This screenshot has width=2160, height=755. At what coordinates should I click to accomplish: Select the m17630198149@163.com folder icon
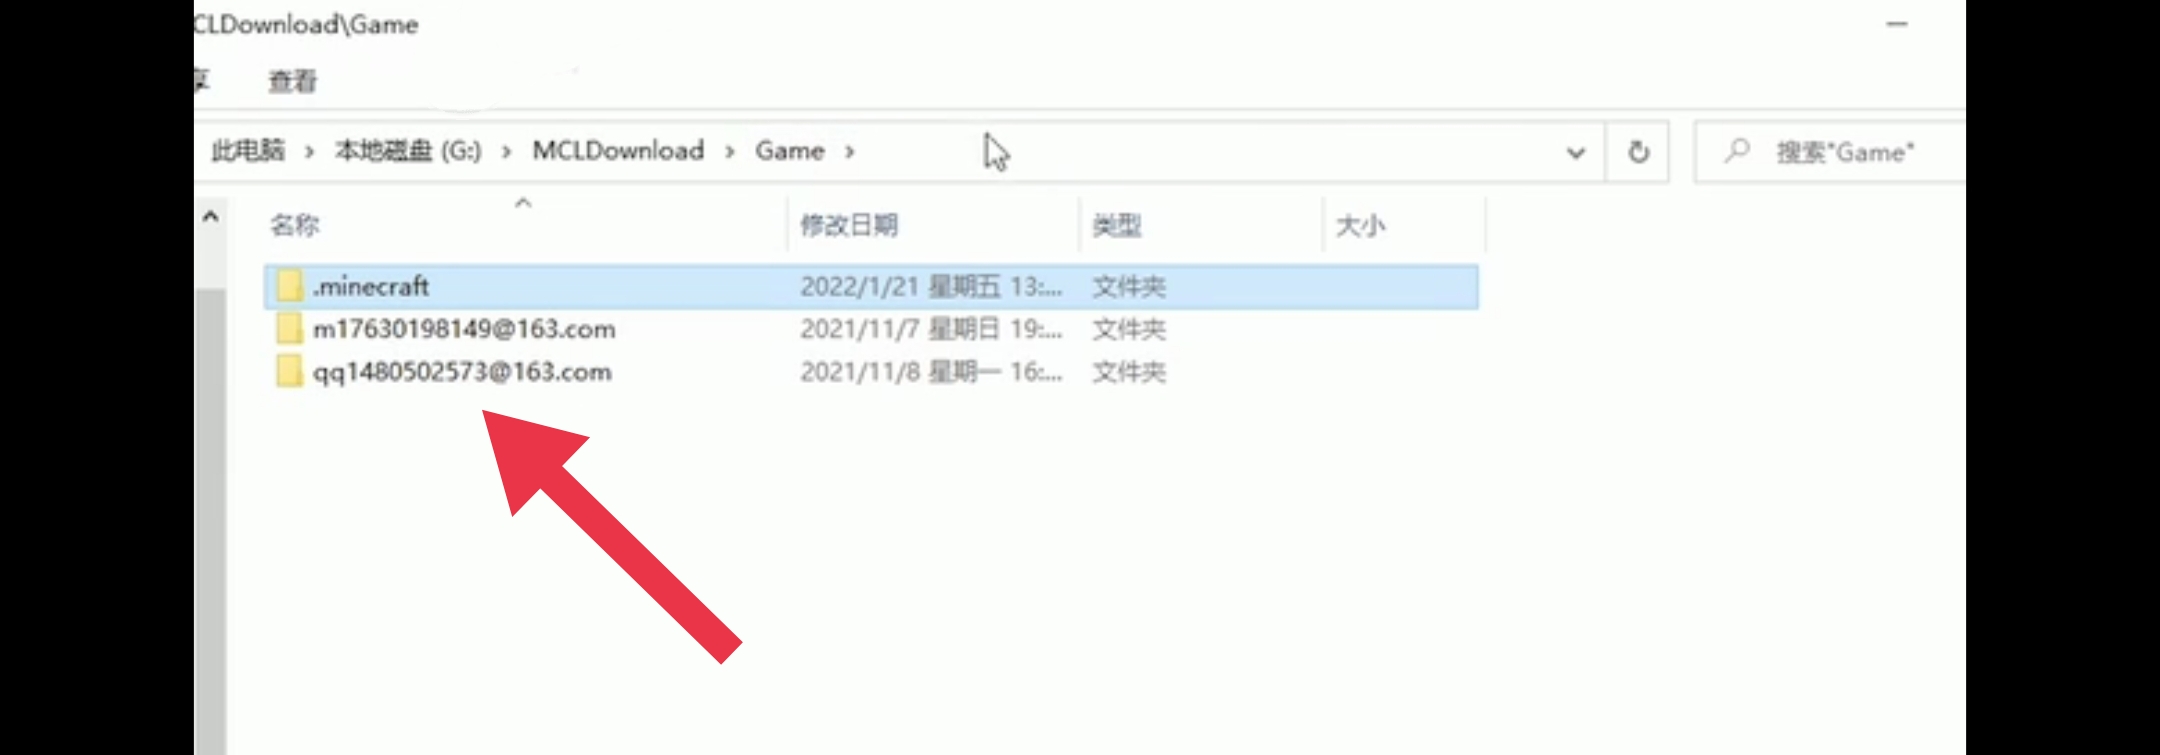pyautogui.click(x=290, y=329)
